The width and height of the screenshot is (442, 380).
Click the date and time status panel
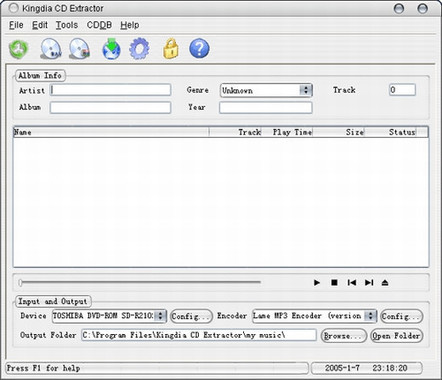coord(366,368)
